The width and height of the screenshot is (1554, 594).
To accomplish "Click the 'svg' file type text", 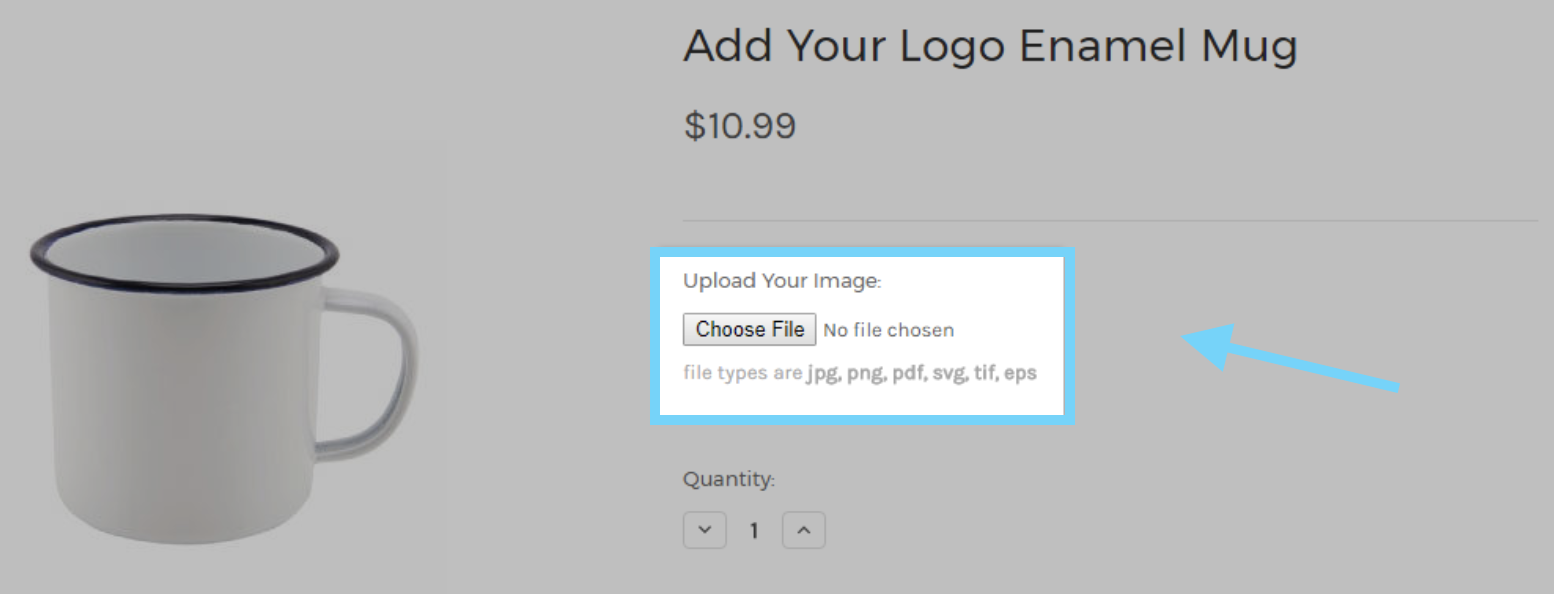I will click(949, 374).
